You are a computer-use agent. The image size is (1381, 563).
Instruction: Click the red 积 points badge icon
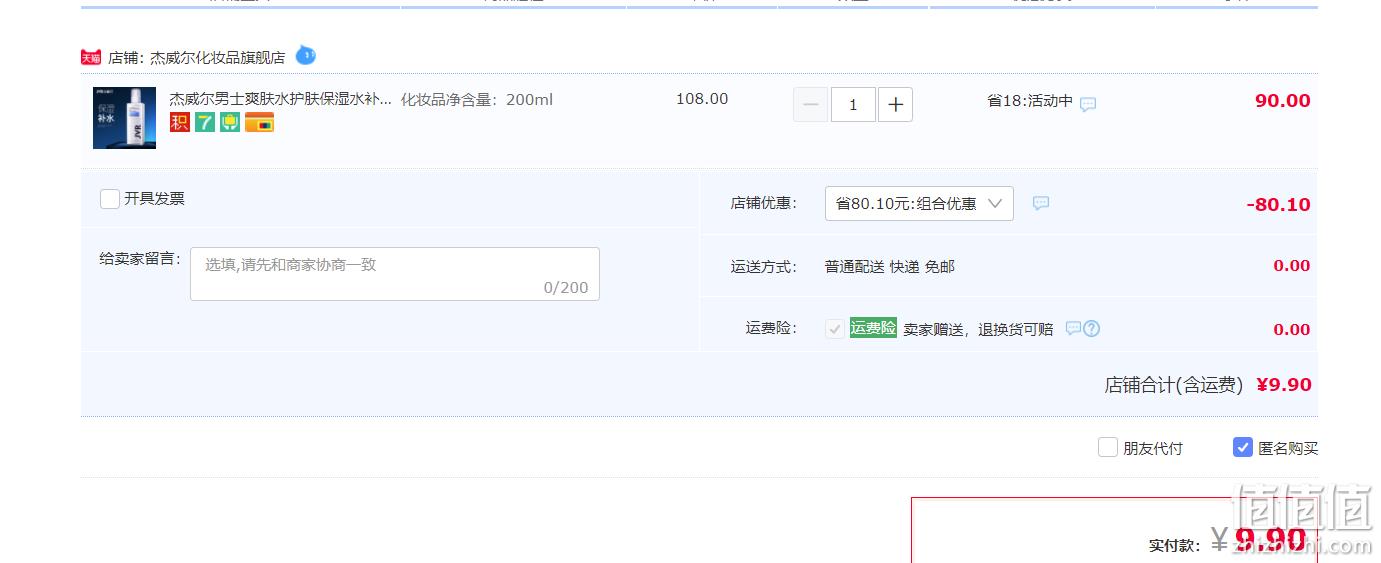pyautogui.click(x=180, y=122)
